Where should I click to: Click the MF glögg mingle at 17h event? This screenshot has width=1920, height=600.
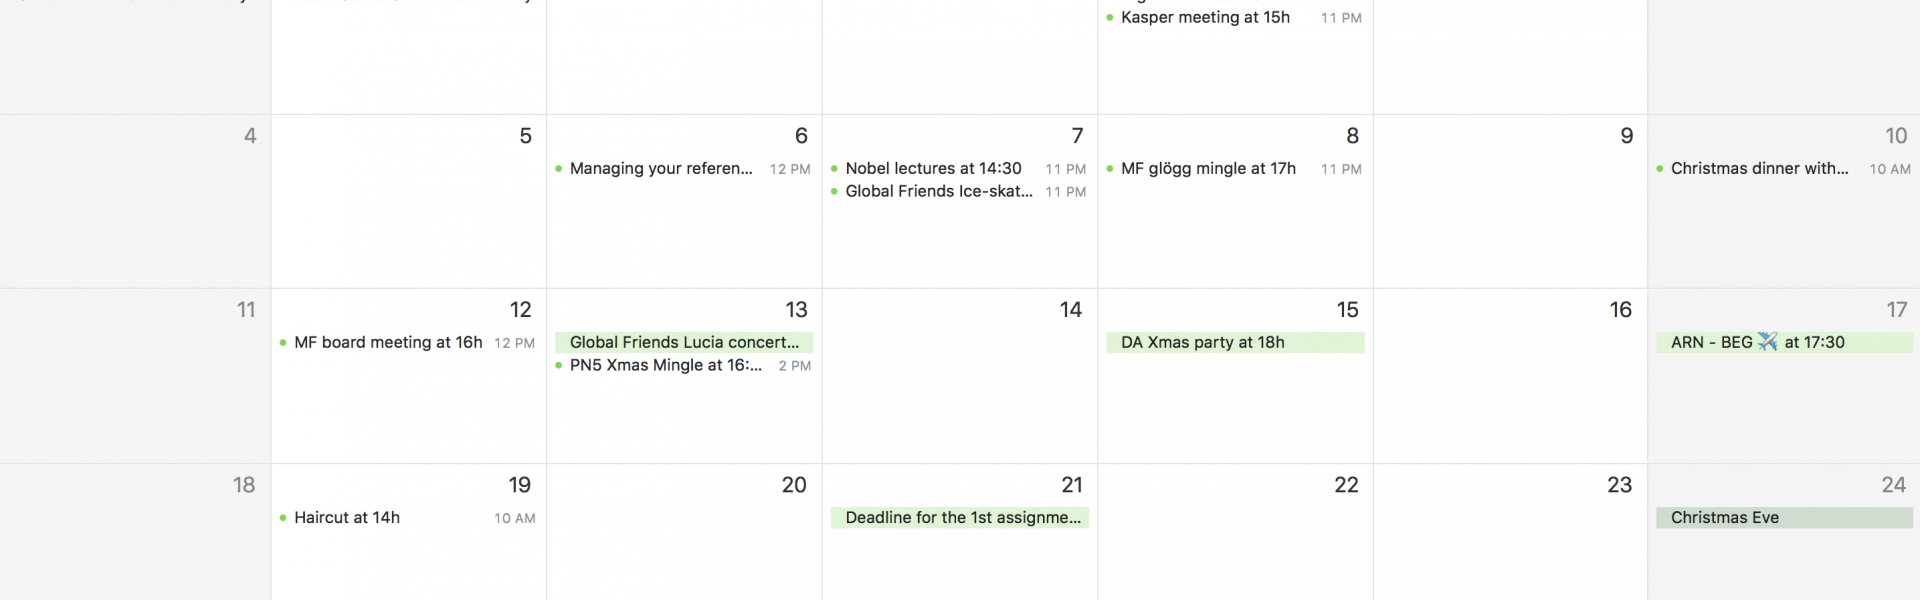[1234, 169]
